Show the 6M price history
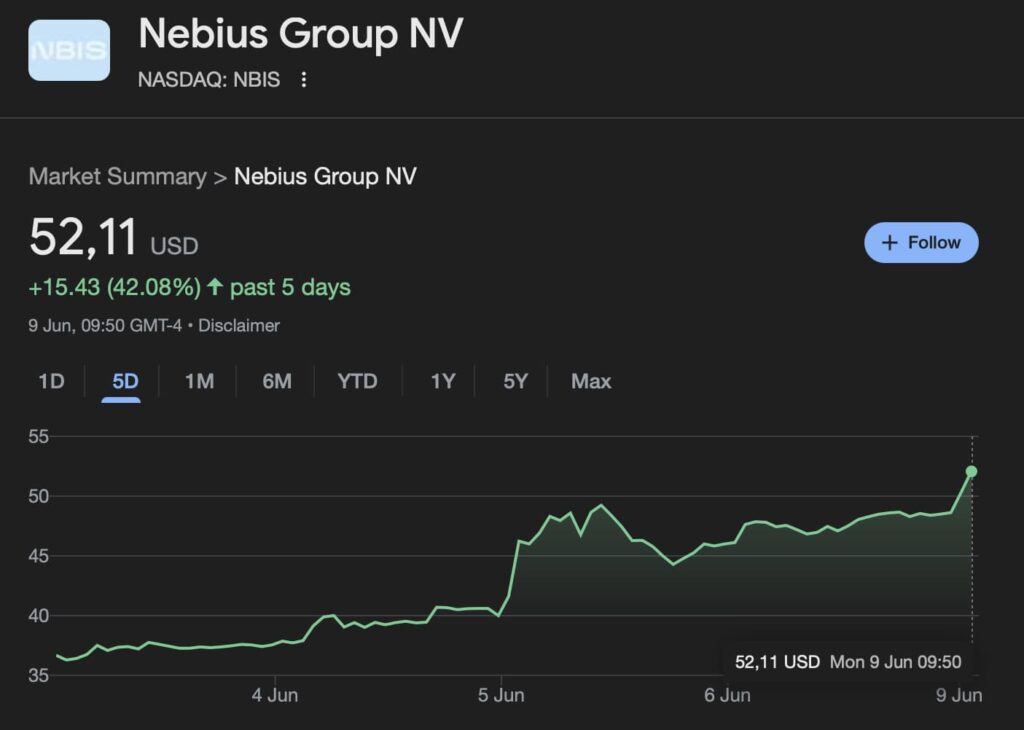 (x=277, y=381)
